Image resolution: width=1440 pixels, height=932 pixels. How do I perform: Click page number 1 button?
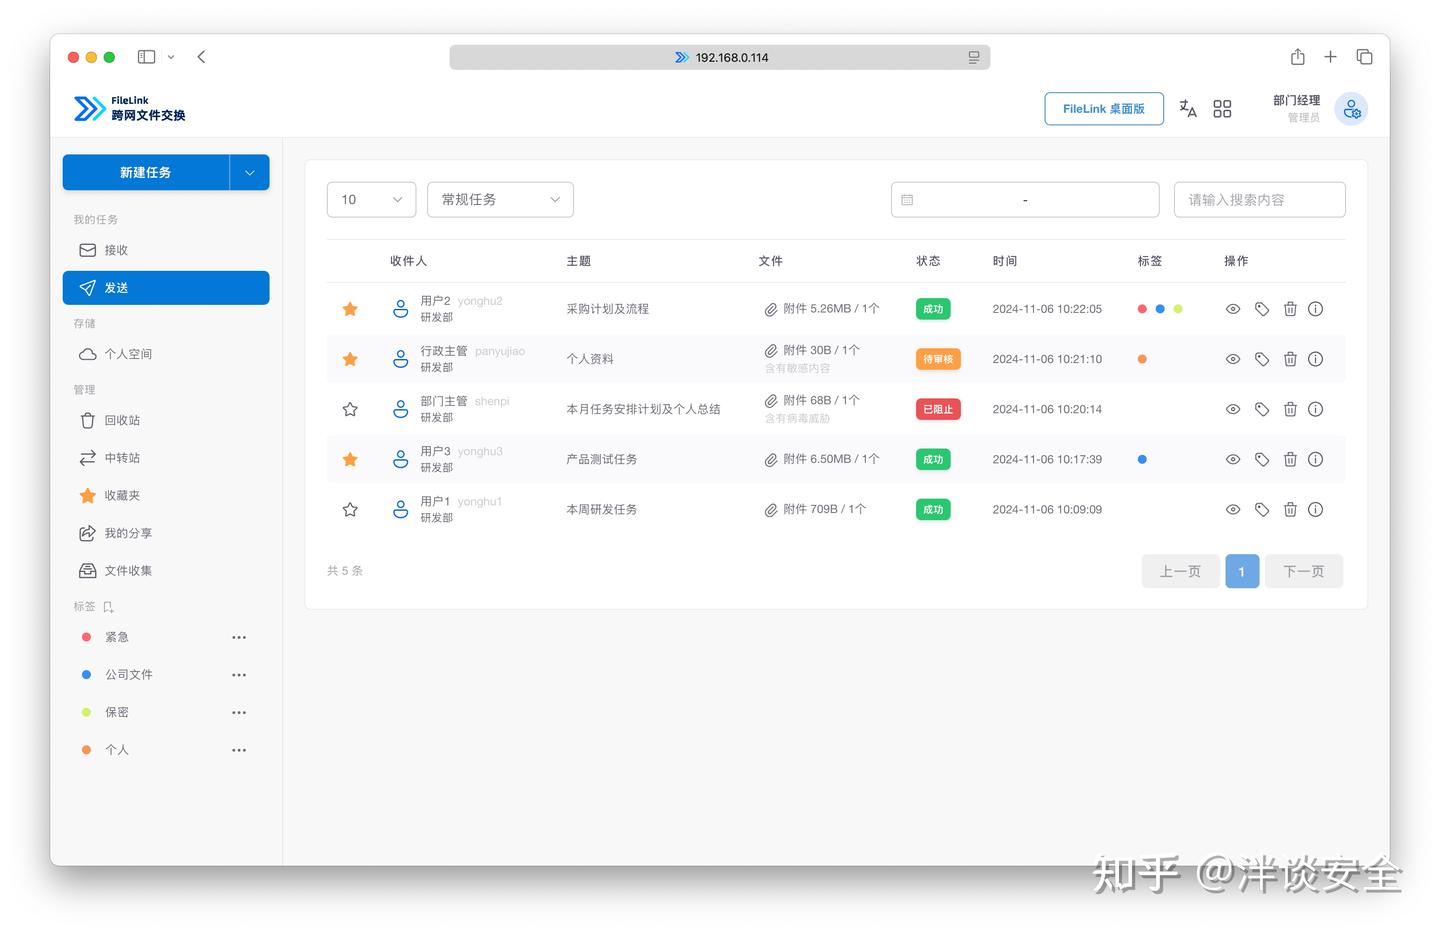tap(1242, 571)
